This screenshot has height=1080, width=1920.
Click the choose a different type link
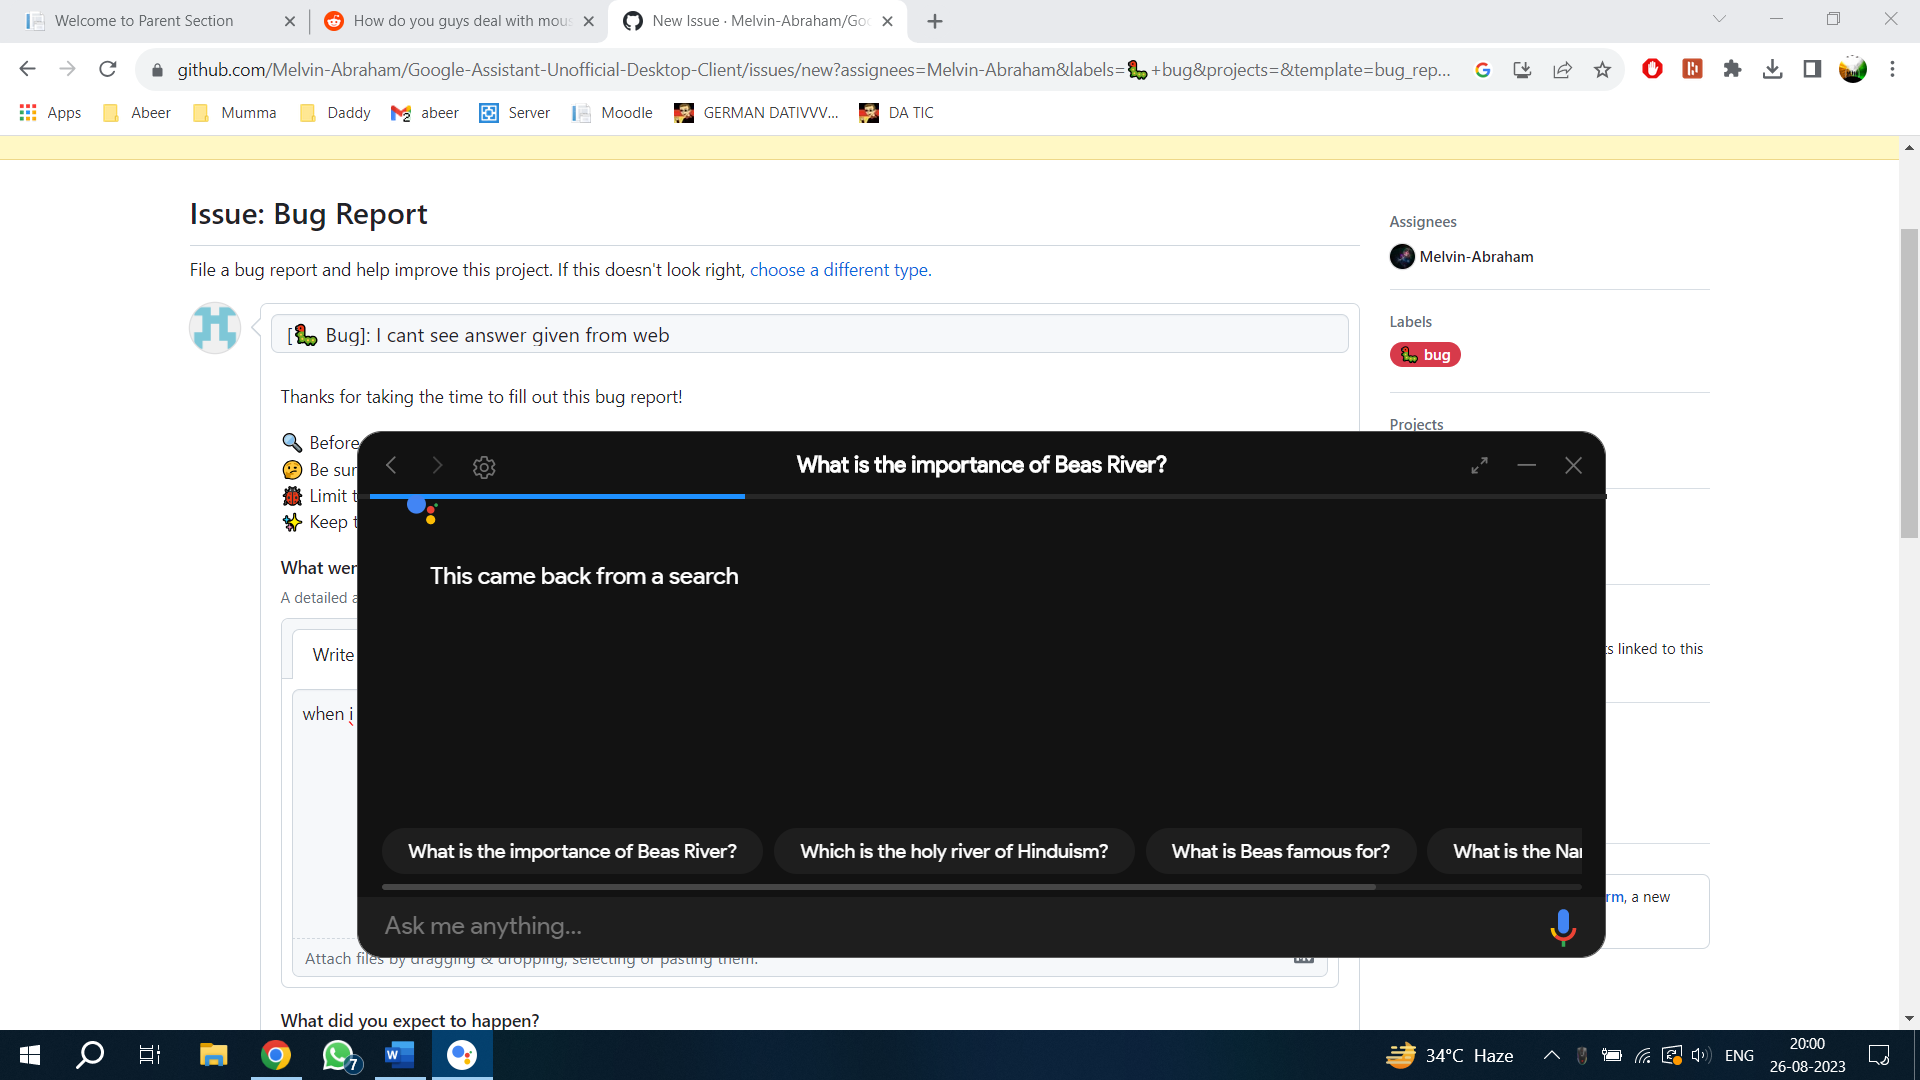click(839, 269)
